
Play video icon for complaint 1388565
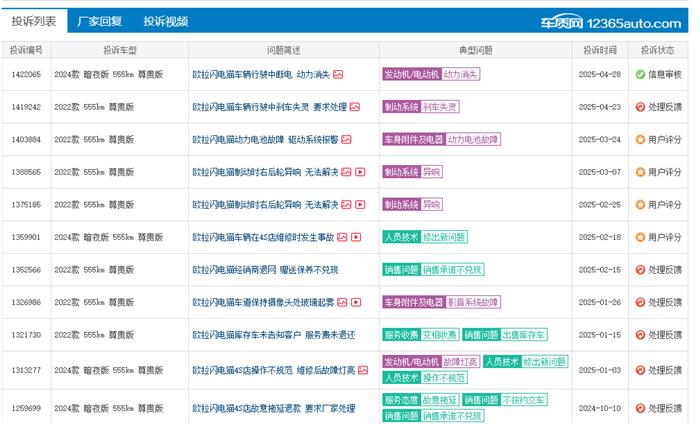360,172
